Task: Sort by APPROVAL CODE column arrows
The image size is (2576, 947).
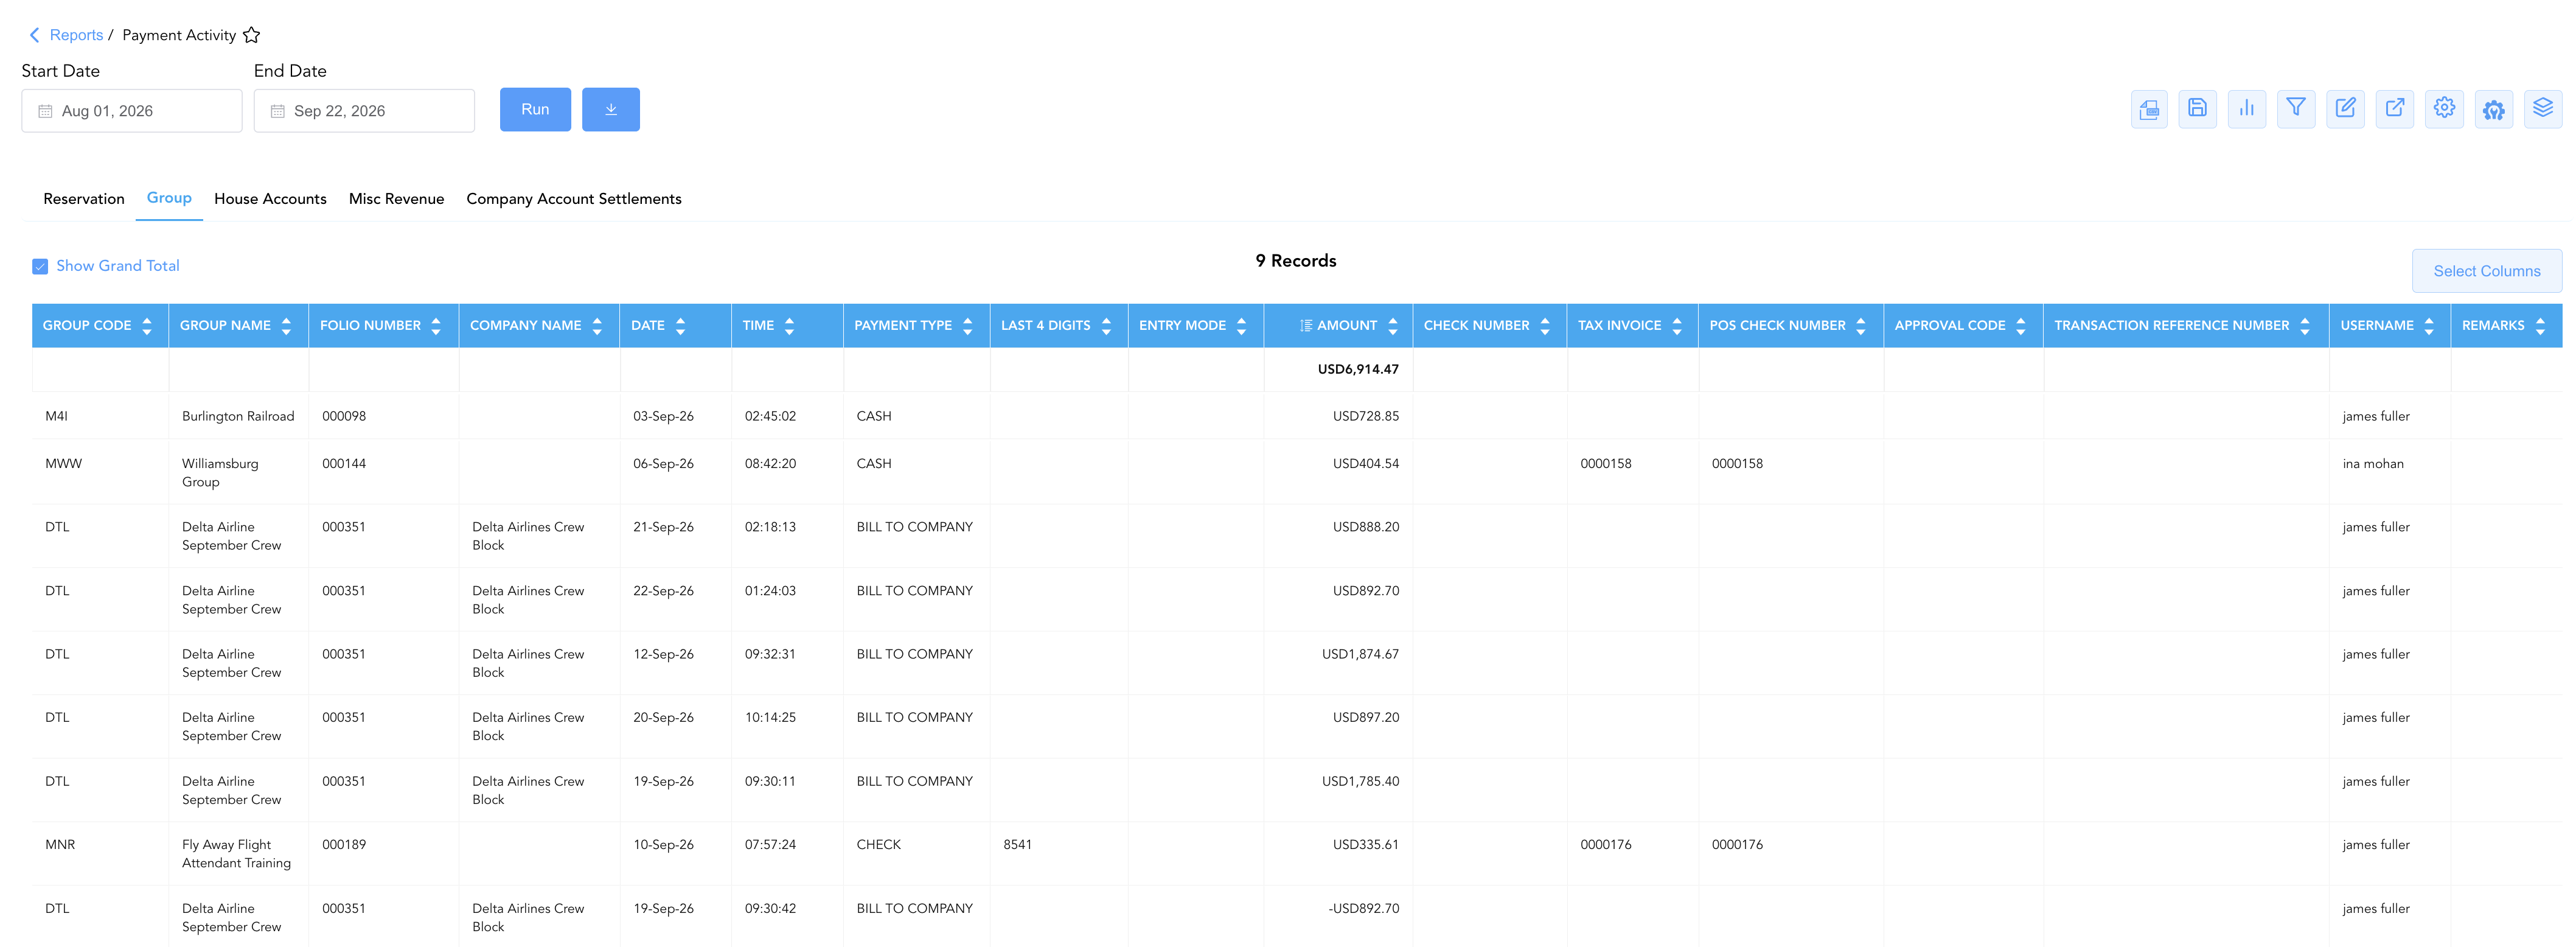Action: [x=2021, y=326]
